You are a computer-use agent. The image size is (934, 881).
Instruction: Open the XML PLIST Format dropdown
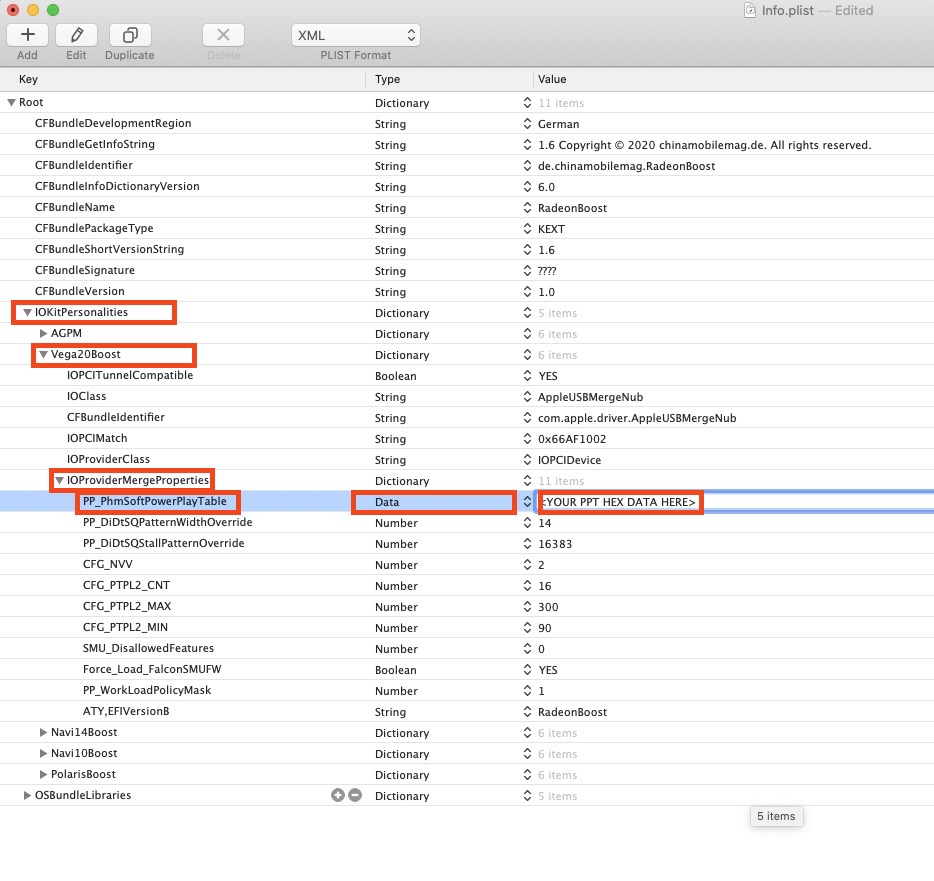356,35
